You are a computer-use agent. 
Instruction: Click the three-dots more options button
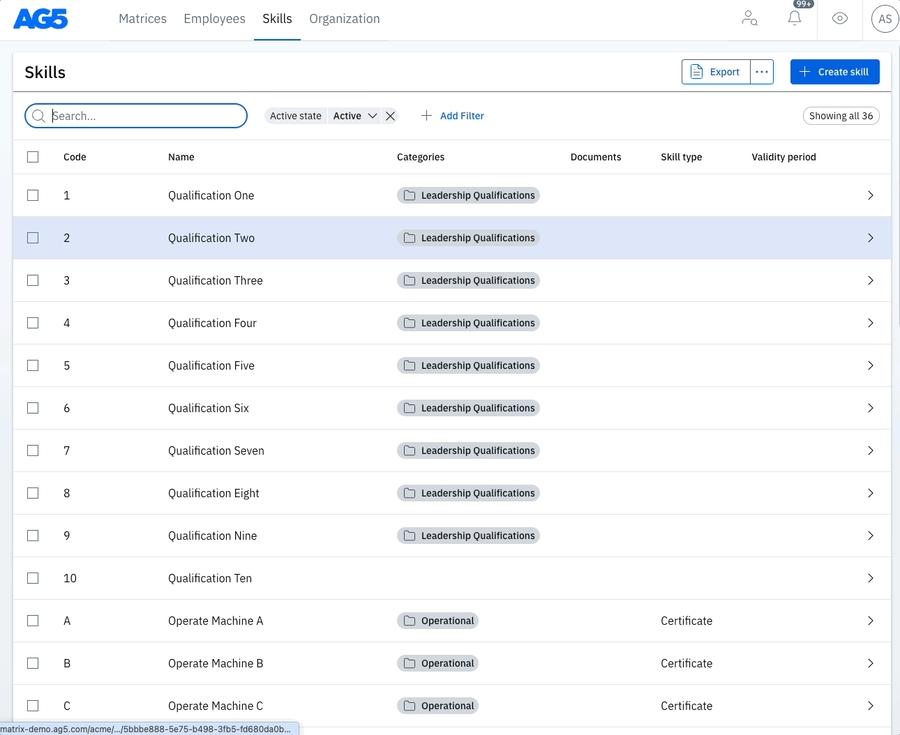762,72
